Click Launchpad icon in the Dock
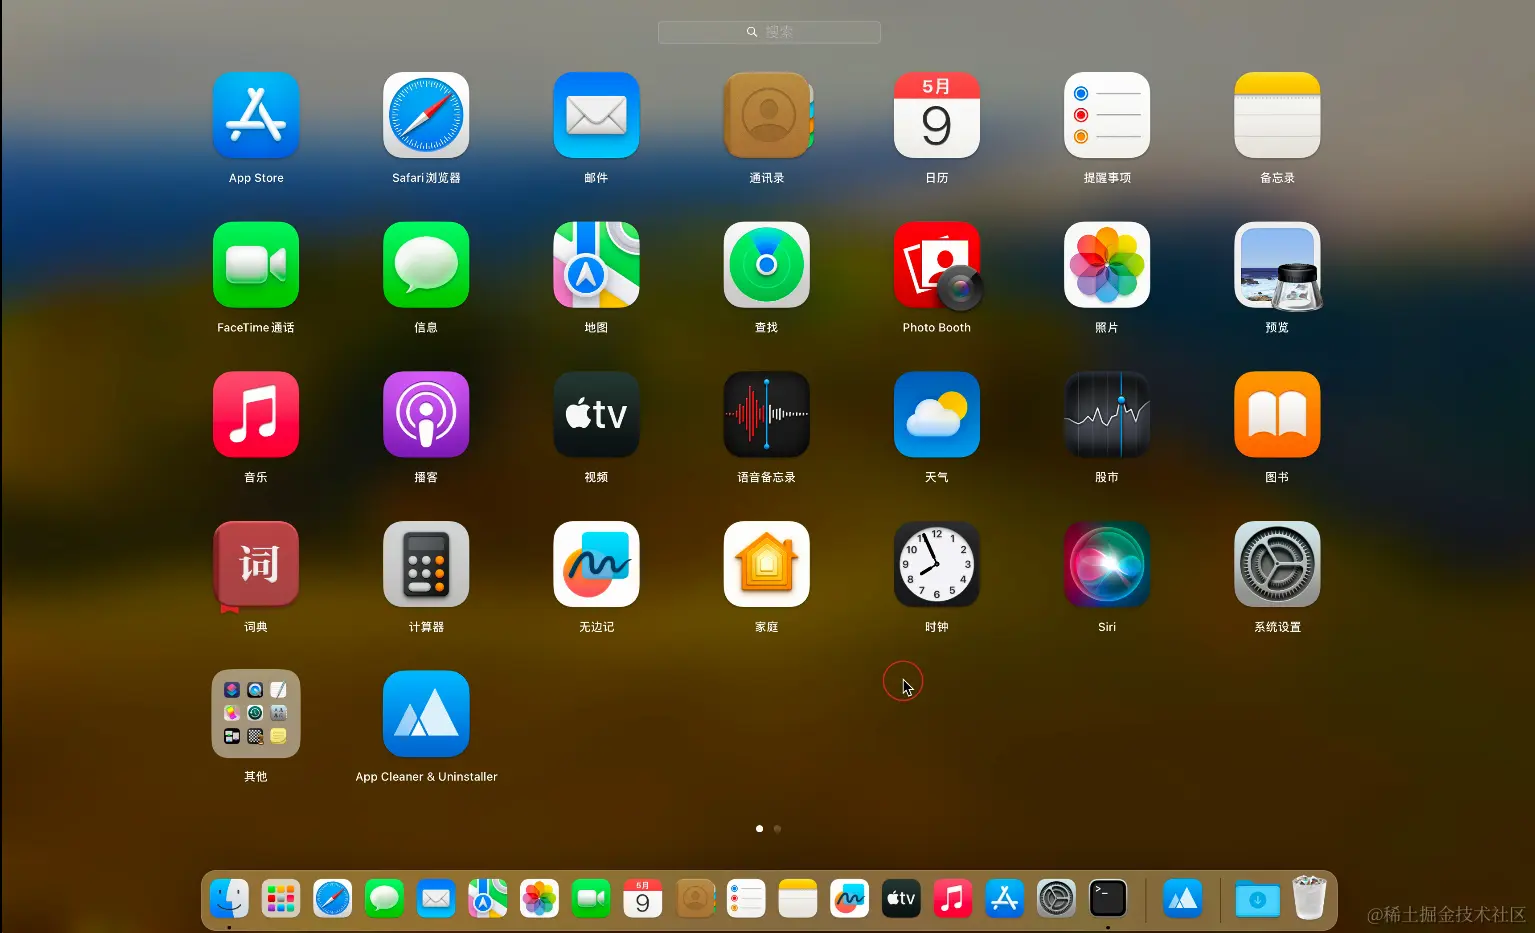This screenshot has height=933, width=1535. (281, 899)
